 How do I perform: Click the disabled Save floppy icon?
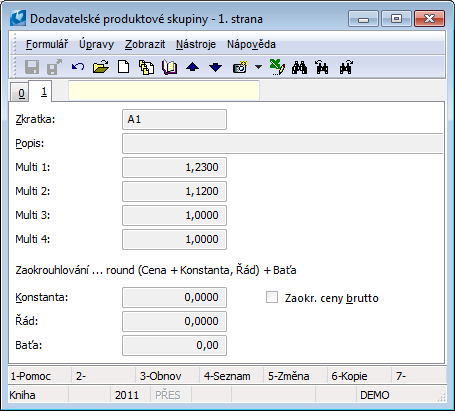[32, 67]
